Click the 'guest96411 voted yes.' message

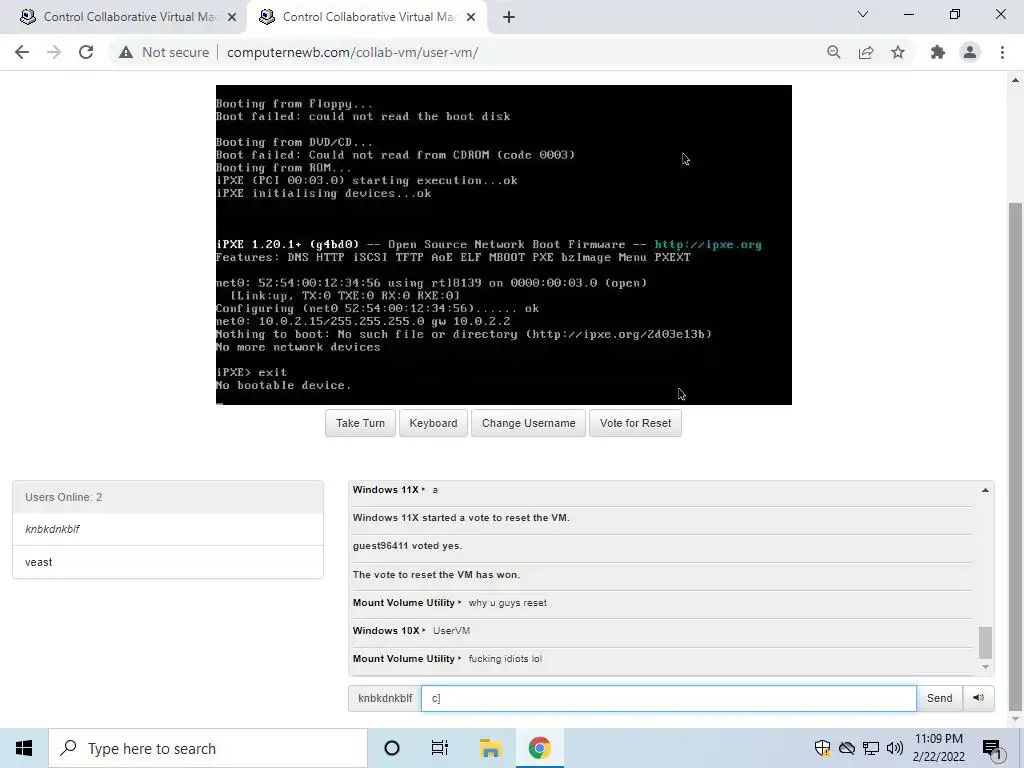coord(407,546)
